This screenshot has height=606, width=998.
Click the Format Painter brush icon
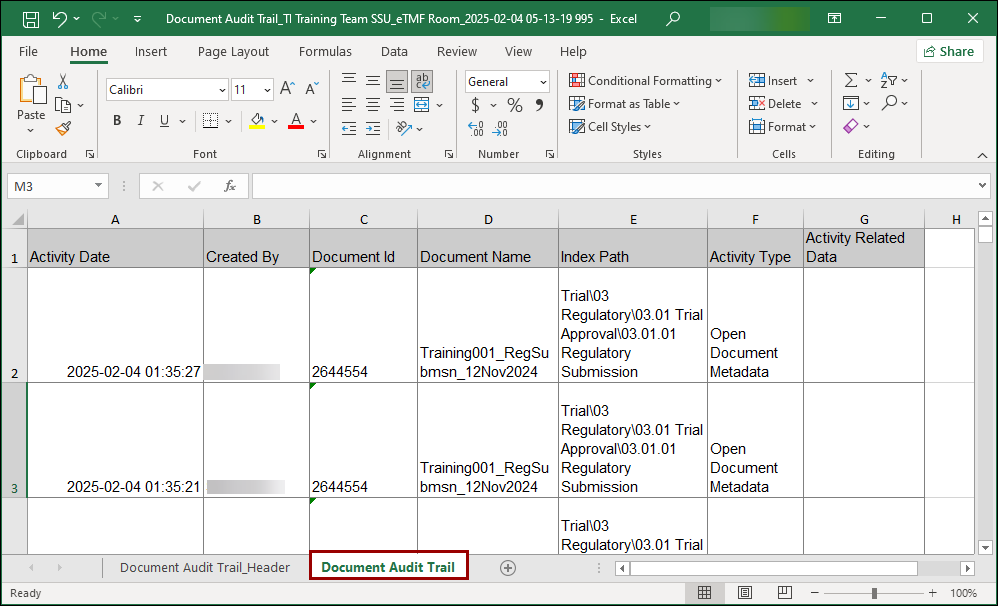point(63,128)
